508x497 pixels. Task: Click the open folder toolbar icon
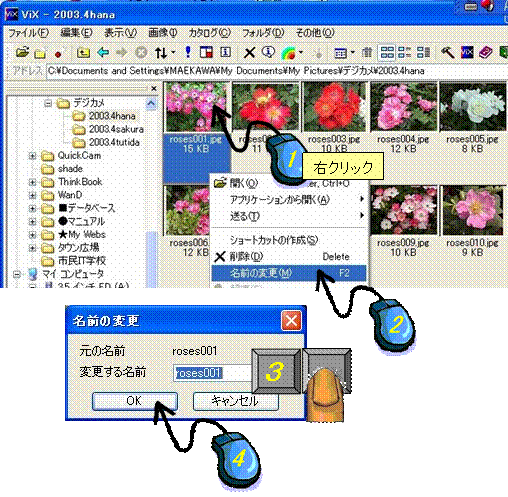tap(22, 53)
